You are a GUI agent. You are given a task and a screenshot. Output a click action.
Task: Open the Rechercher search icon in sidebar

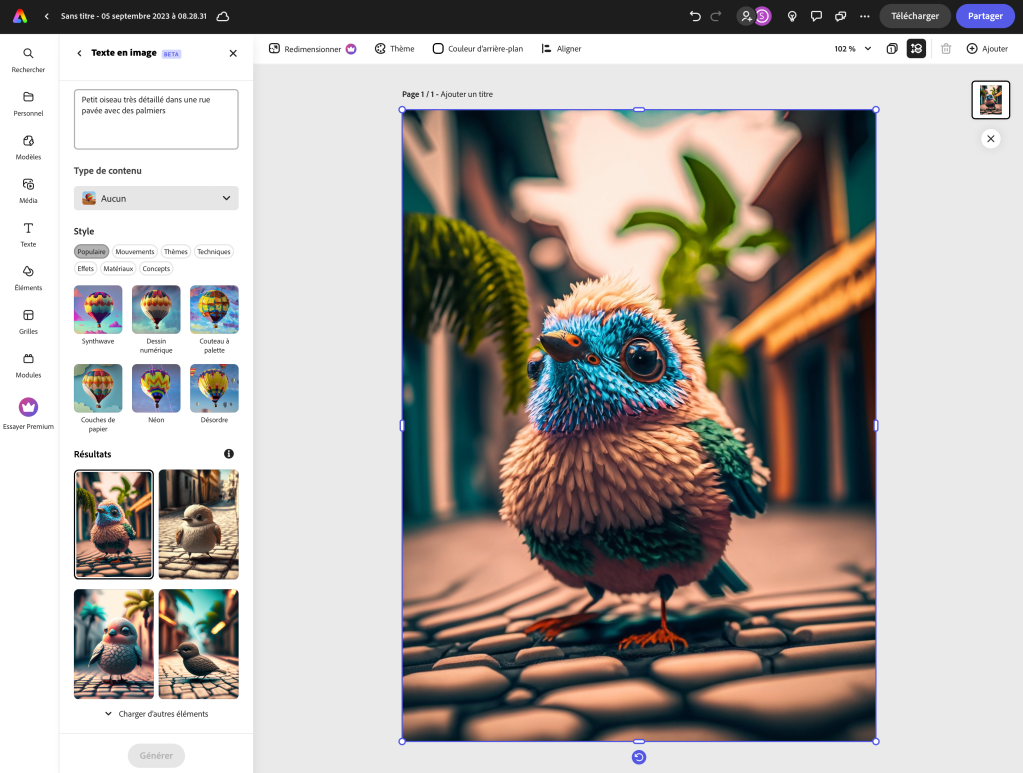(28, 54)
